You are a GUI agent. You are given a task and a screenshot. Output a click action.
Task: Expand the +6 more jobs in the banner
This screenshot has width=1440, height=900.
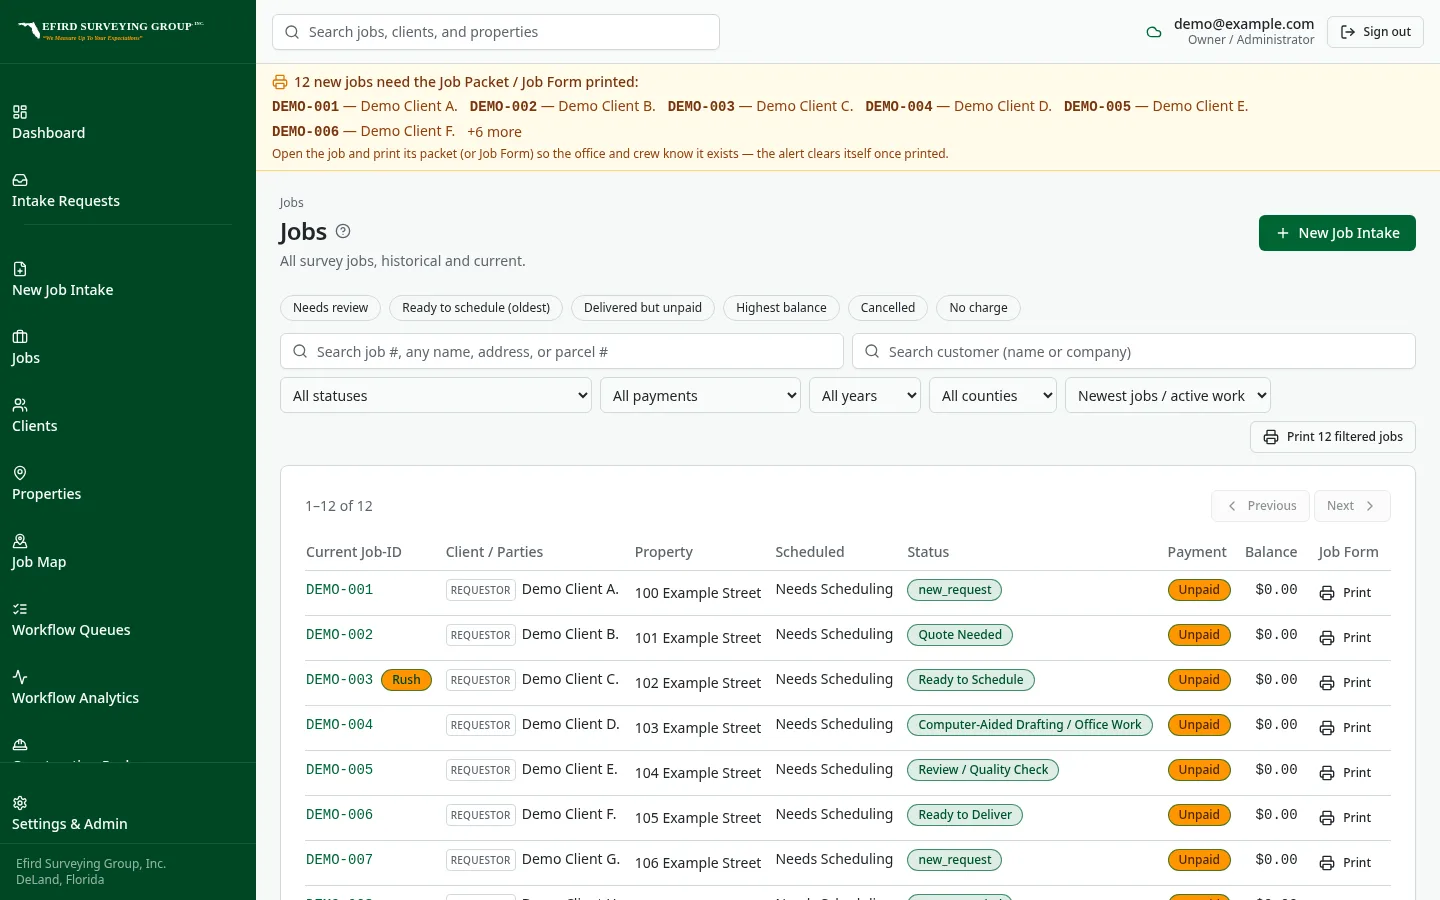(x=494, y=132)
